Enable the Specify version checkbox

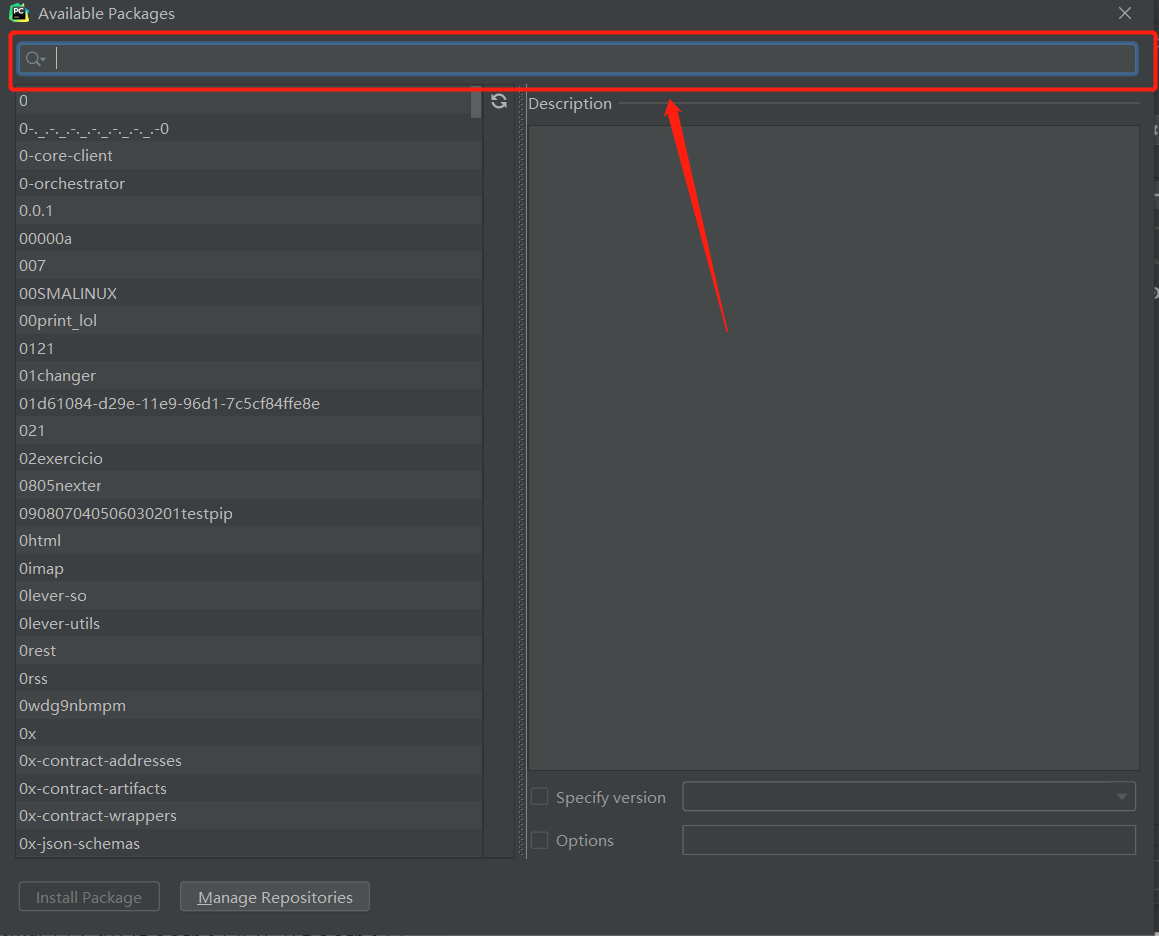coord(540,796)
